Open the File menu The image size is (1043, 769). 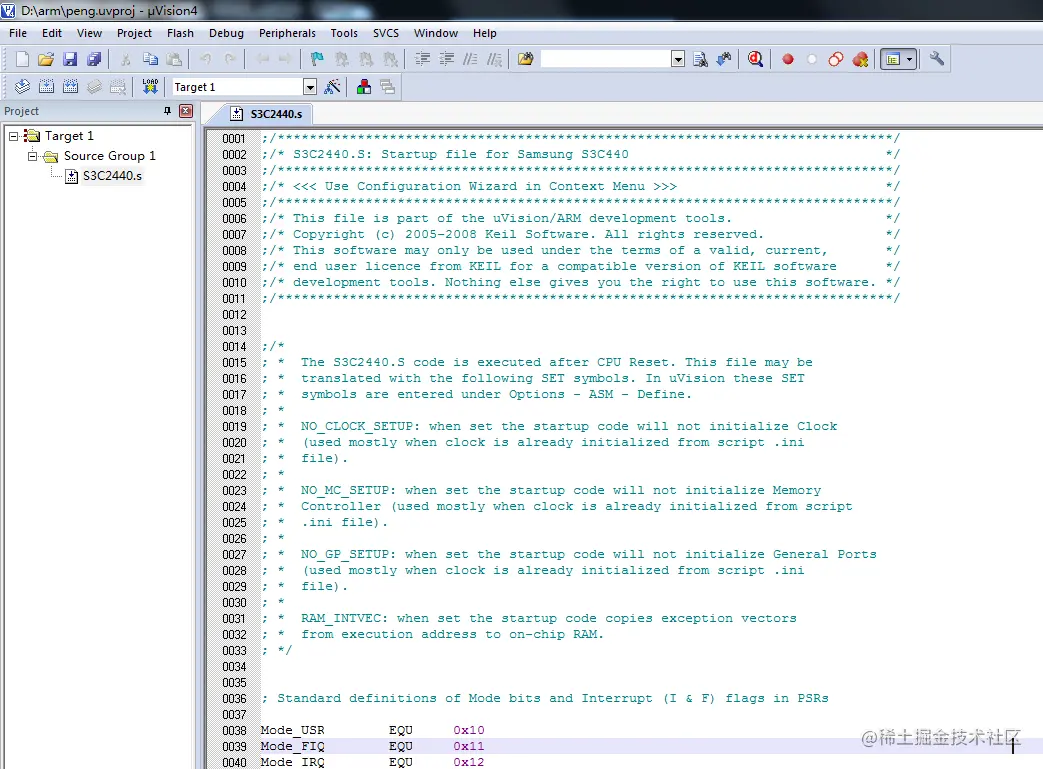click(18, 33)
